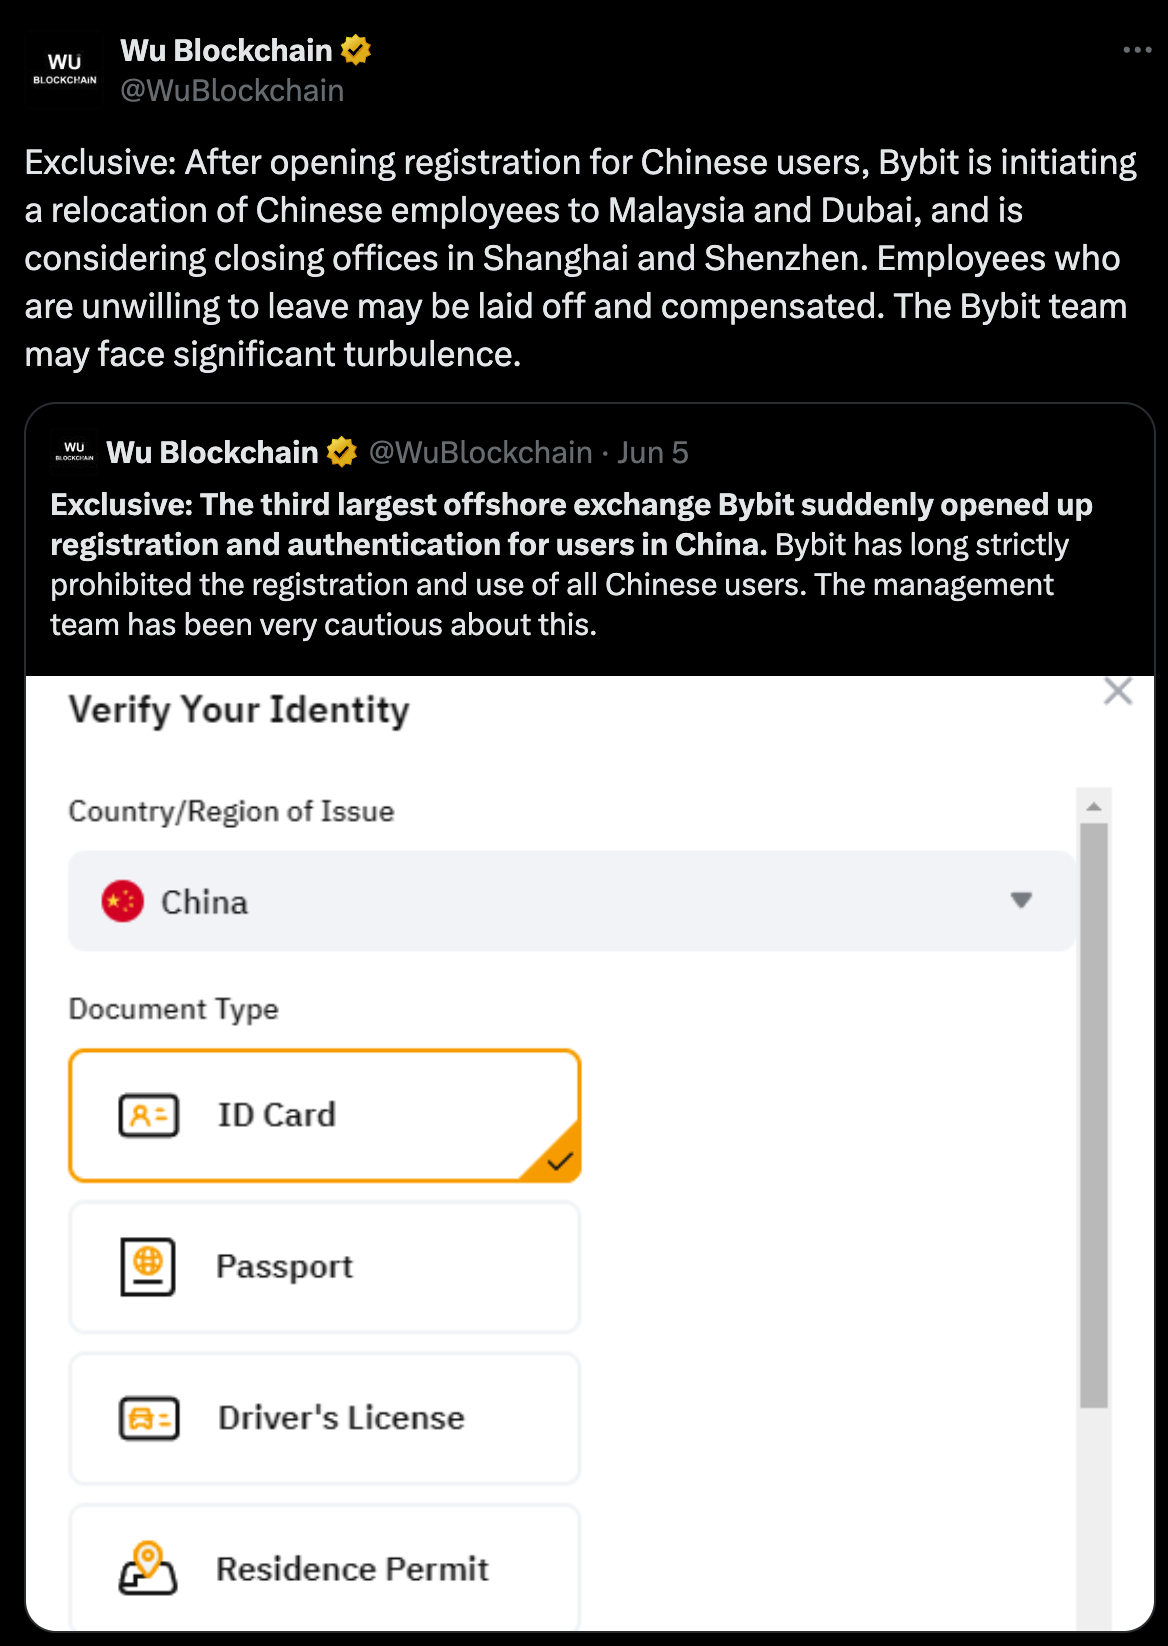The image size is (1168, 1646).
Task: Select the Residence Permit option
Action: click(x=324, y=1568)
